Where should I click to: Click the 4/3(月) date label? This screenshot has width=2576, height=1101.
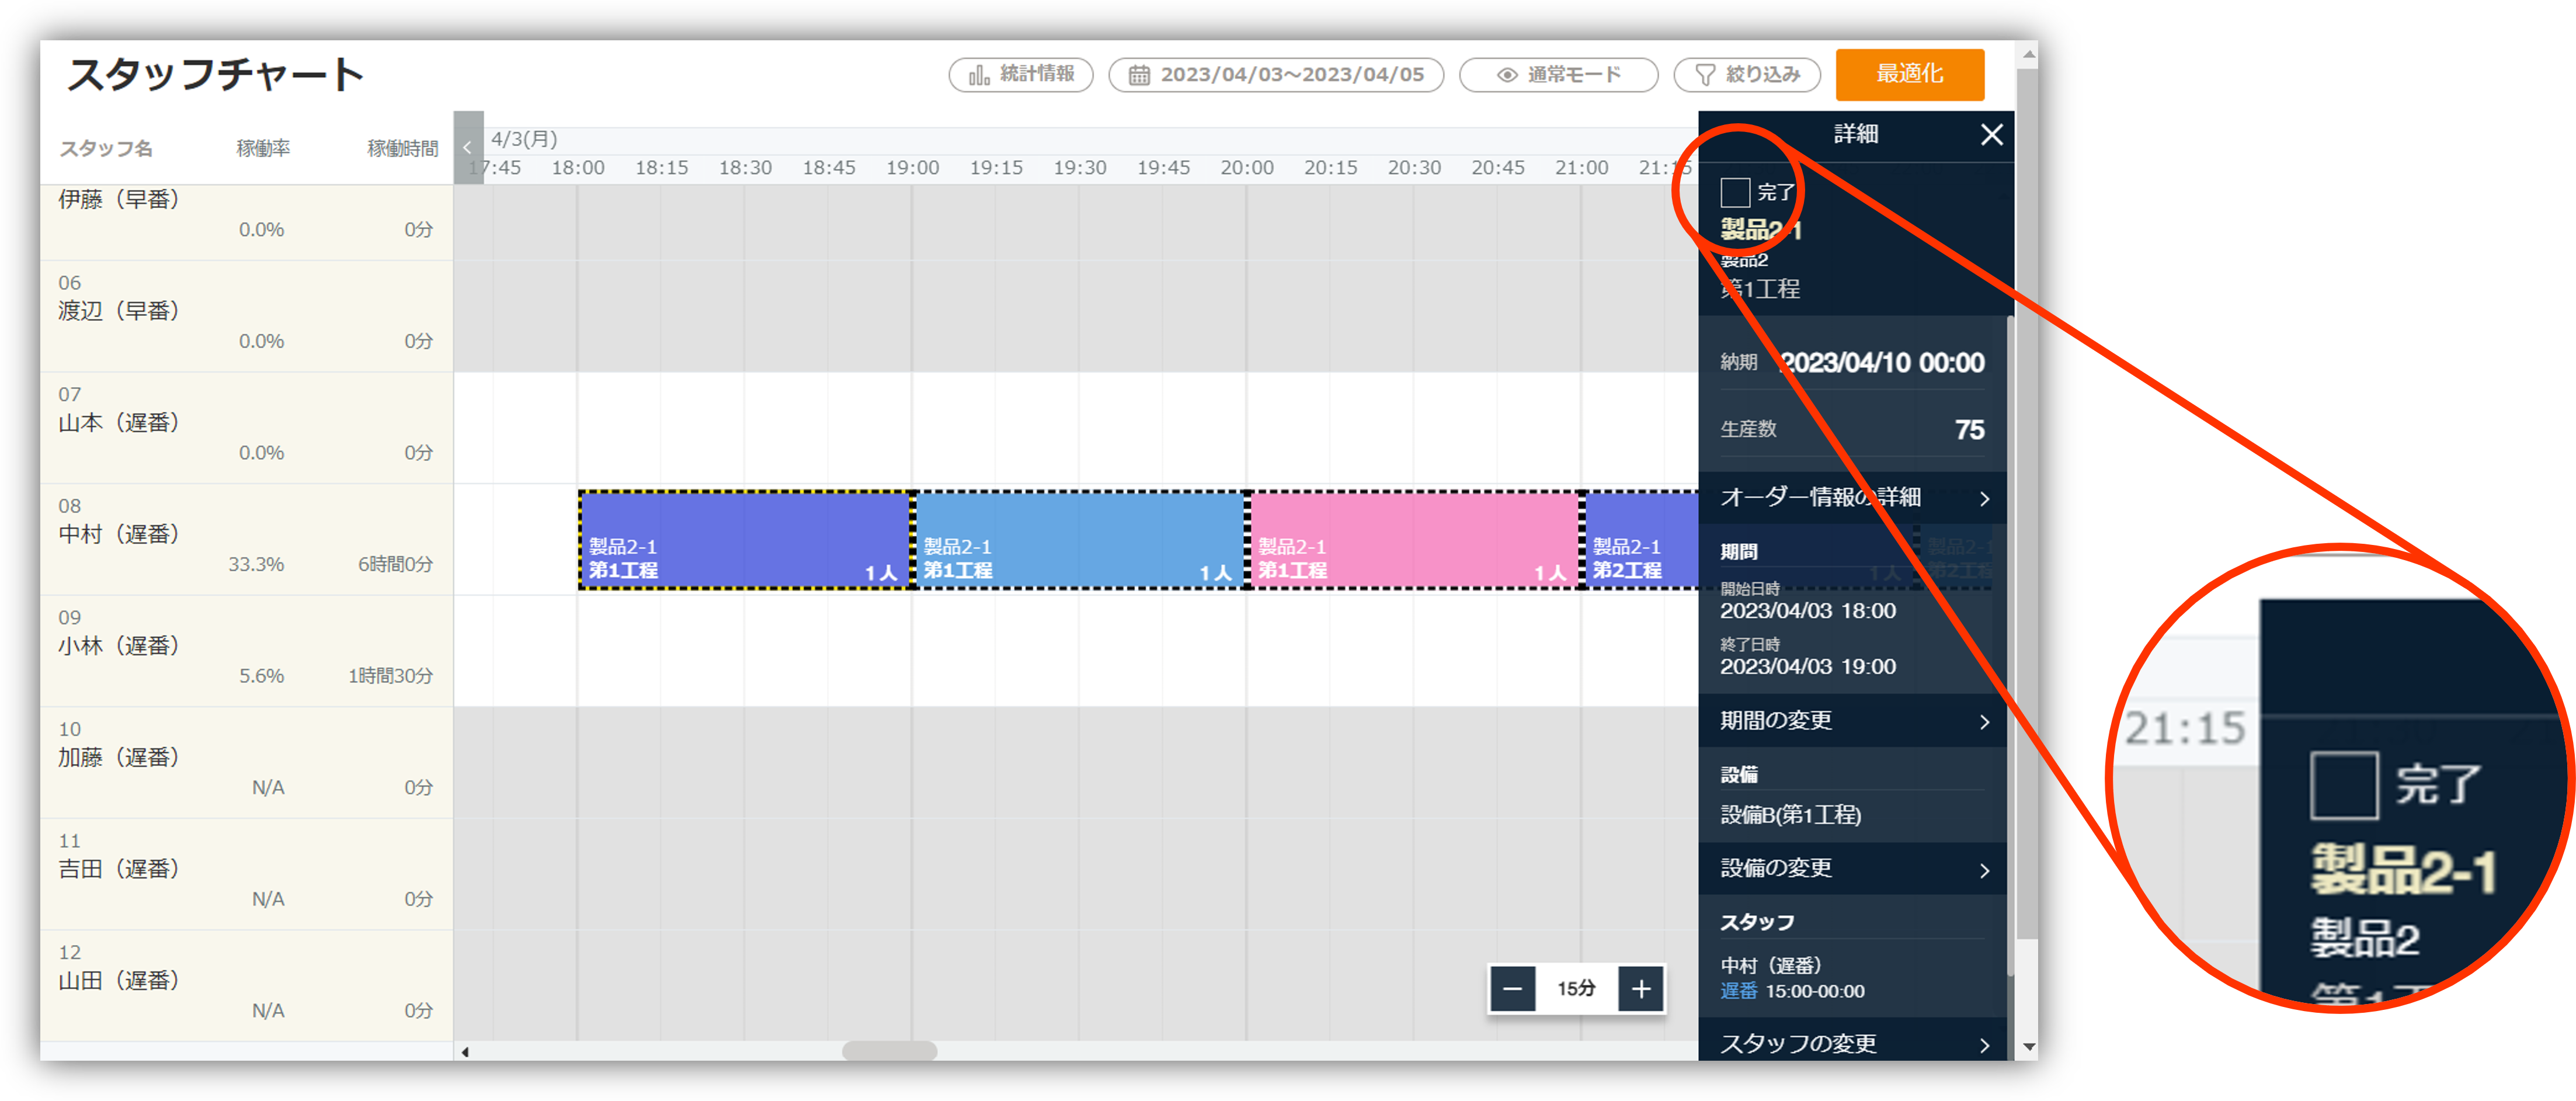524,139
